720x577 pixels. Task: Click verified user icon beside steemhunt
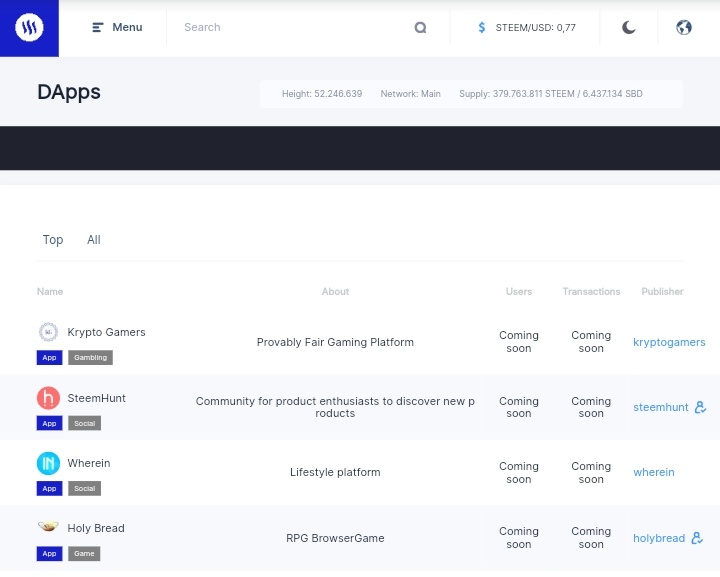click(x=700, y=407)
